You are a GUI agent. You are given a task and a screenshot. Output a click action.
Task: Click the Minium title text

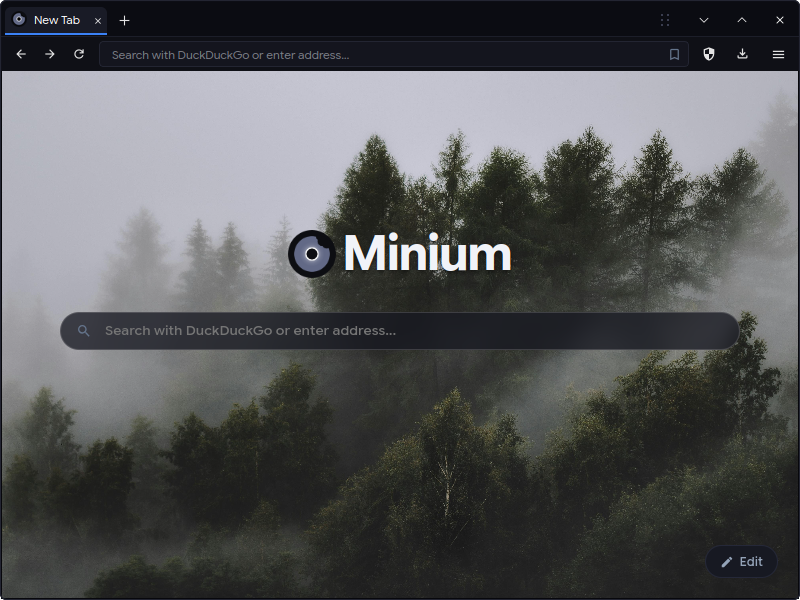point(428,253)
